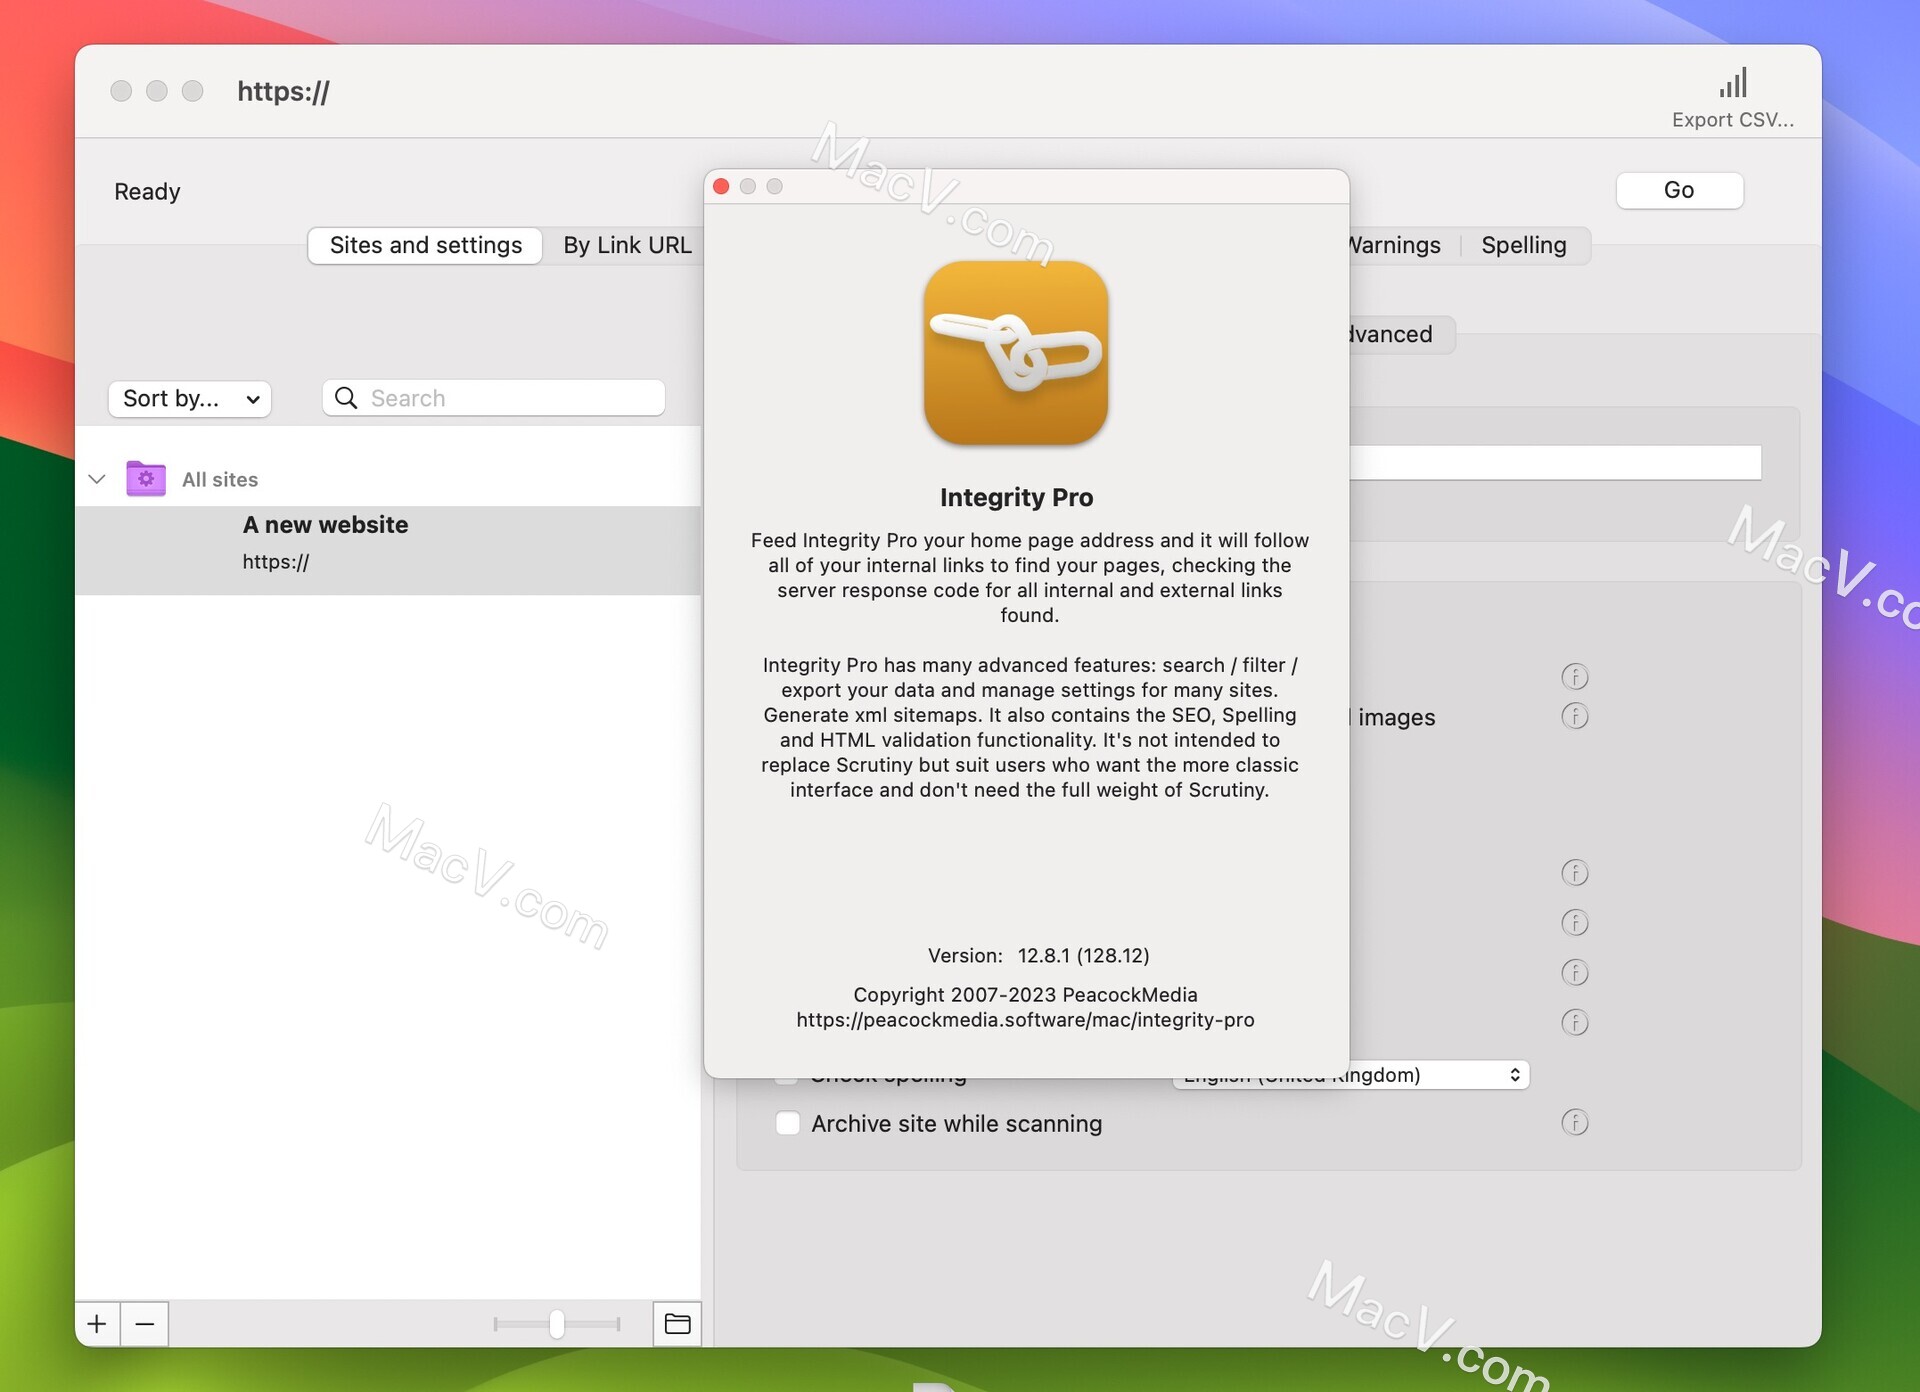Open the Warnings tab
The height and width of the screenshot is (1392, 1920).
point(1395,245)
